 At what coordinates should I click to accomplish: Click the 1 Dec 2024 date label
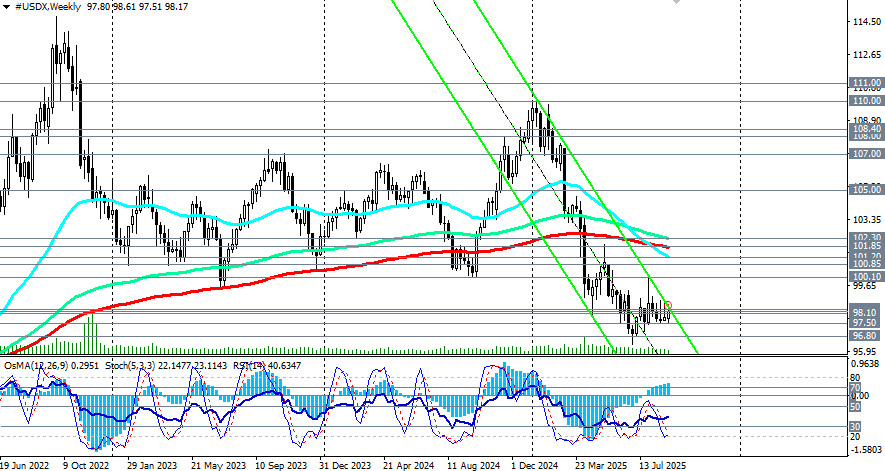(534, 465)
